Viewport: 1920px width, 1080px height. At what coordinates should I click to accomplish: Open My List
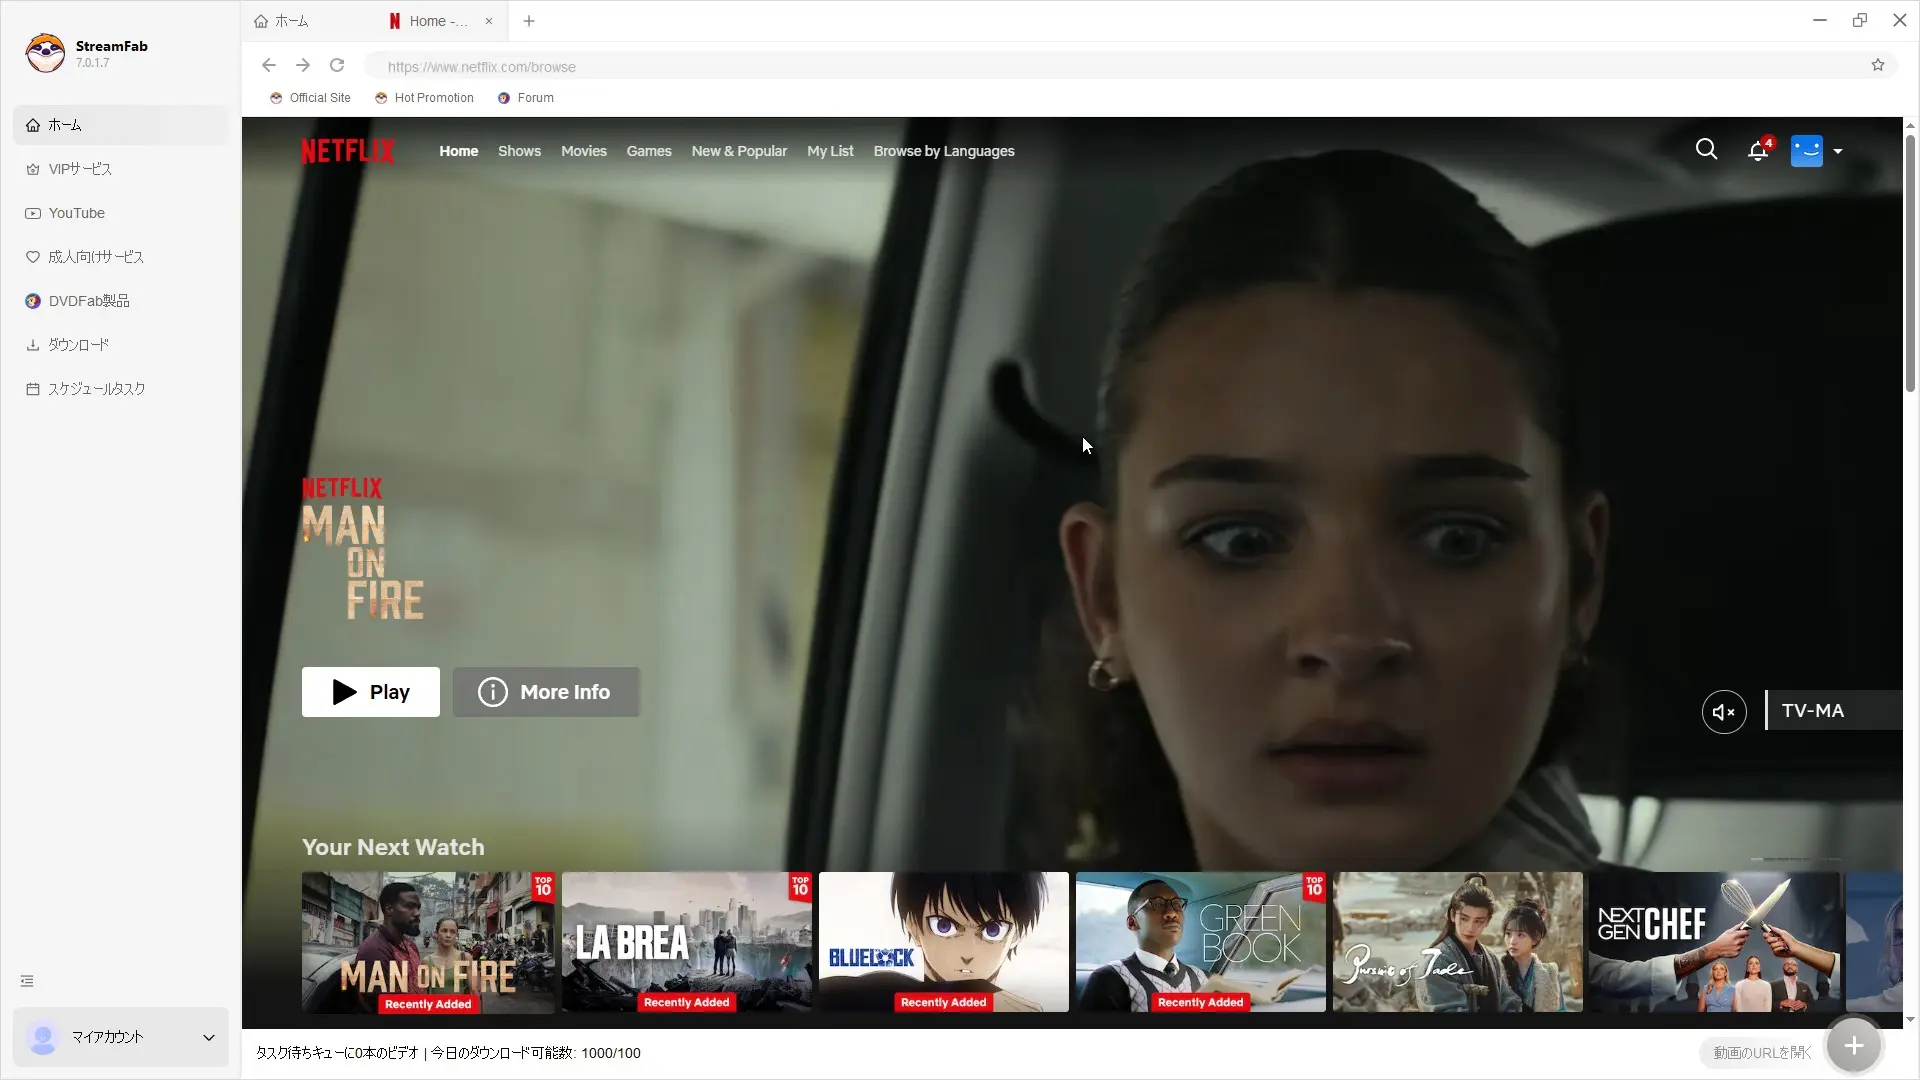(x=830, y=151)
